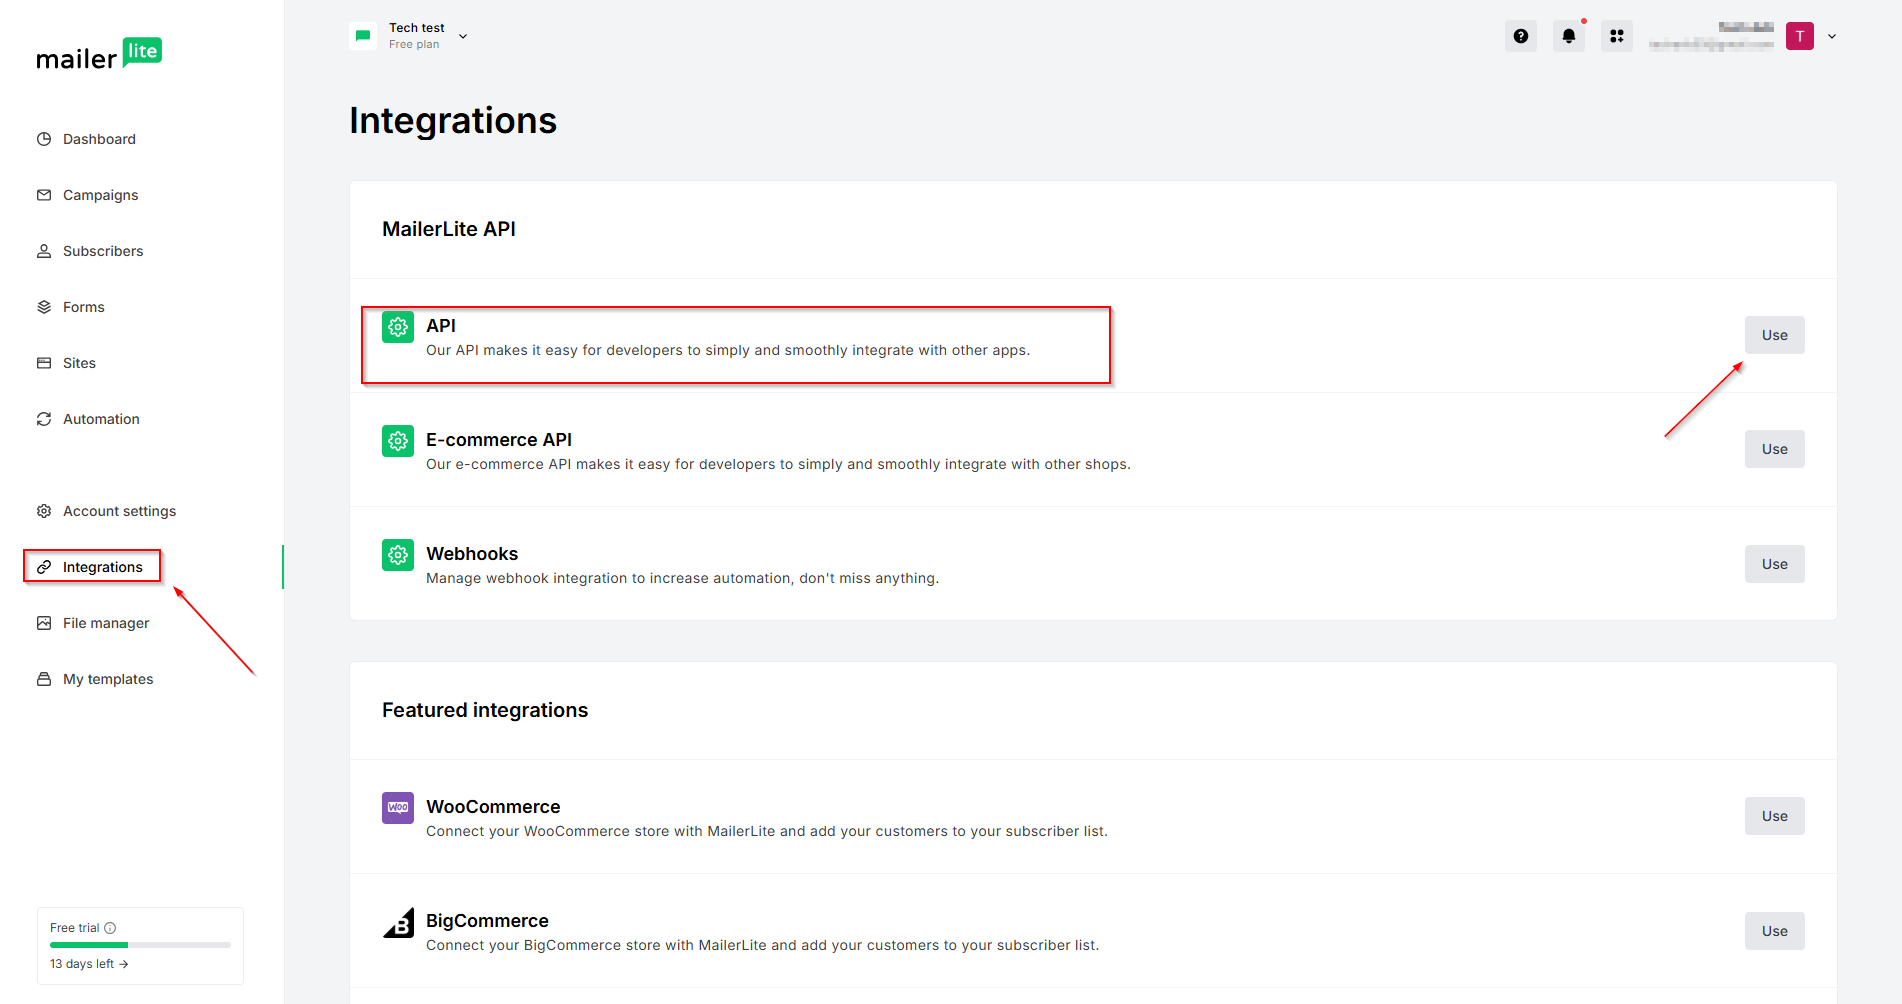Viewport: 1902px width, 1004px height.
Task: Click the BigCommerce title
Action: 487,921
